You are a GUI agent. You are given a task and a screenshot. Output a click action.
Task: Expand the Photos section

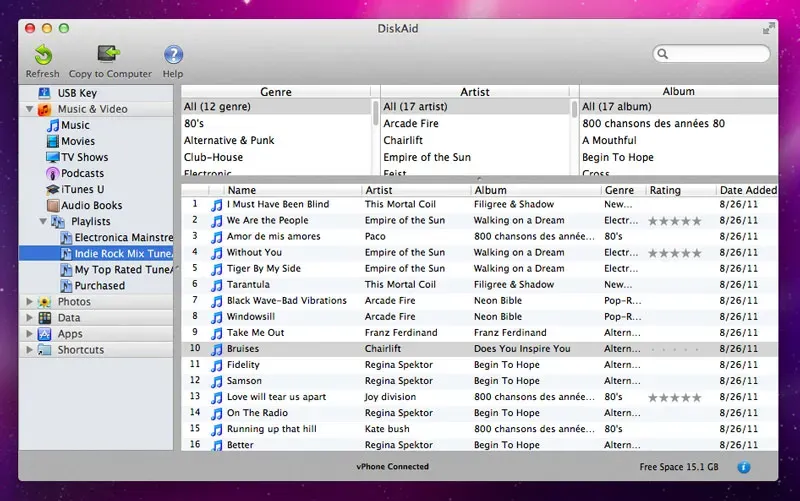[x=27, y=302]
